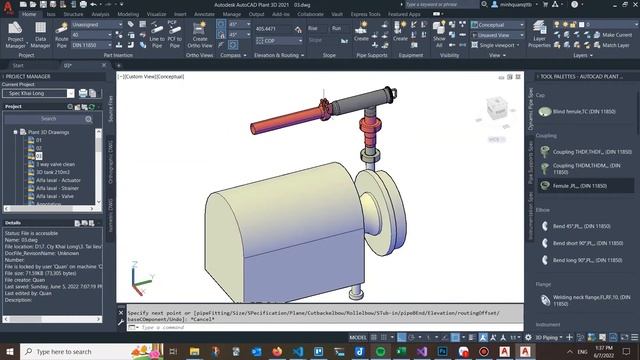
Task: Open the Windows Start button
Action: tap(10, 351)
